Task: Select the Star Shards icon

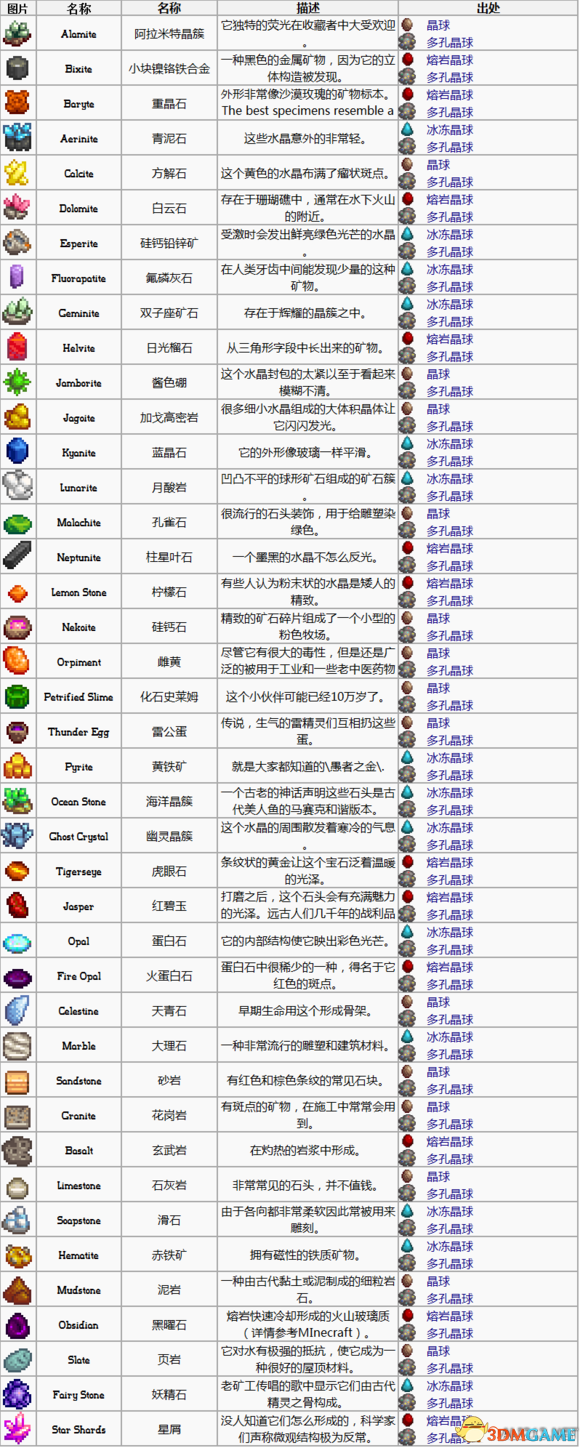Action: (x=17, y=1430)
